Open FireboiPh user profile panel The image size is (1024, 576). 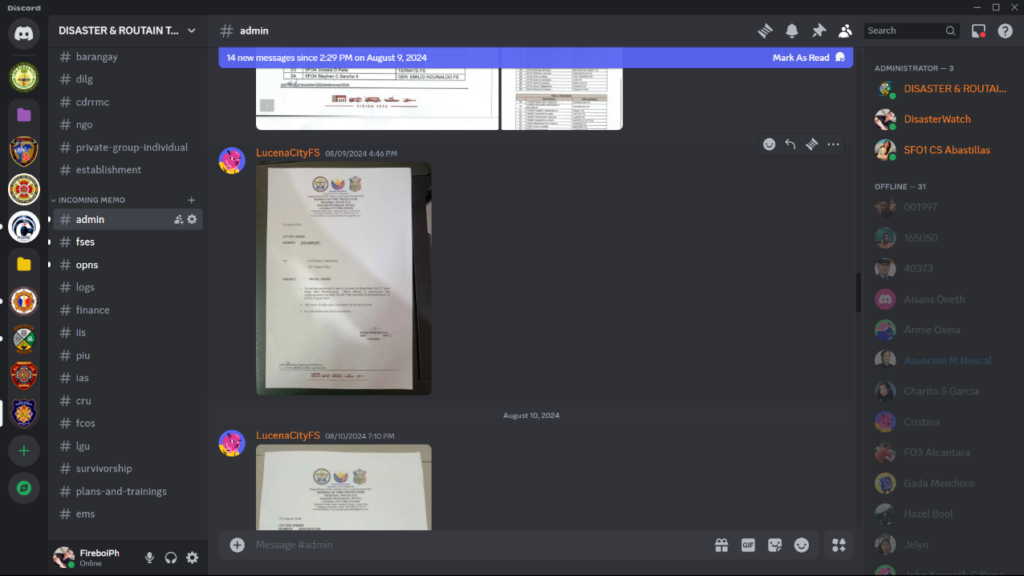(94, 558)
